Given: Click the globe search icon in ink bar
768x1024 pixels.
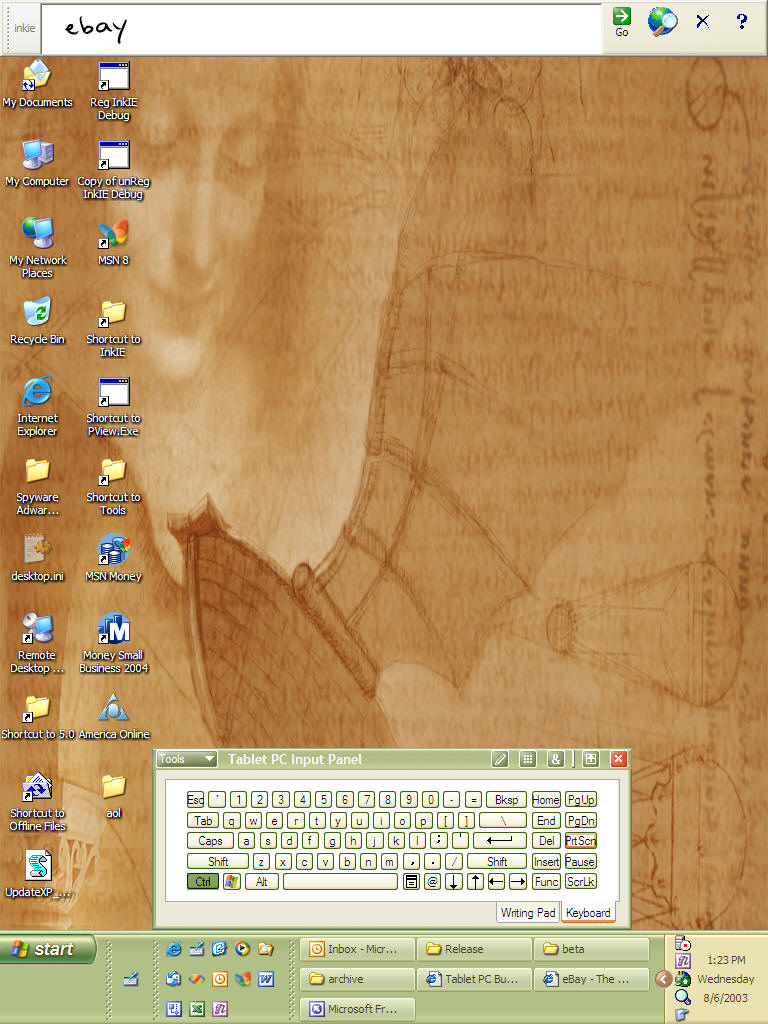Looking at the screenshot, I should click(662, 21).
